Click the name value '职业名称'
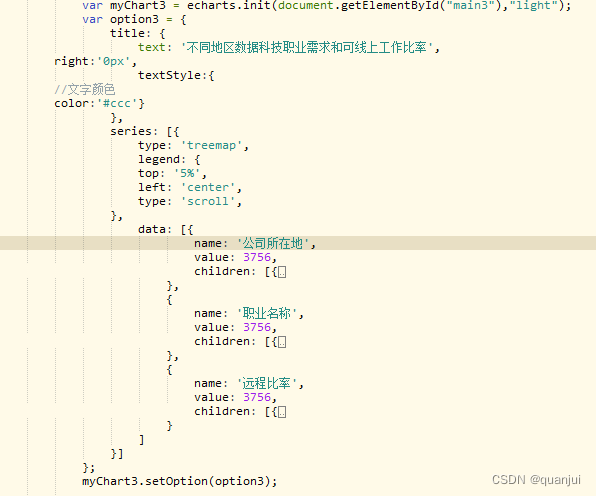The width and height of the screenshot is (596, 496). (266, 313)
